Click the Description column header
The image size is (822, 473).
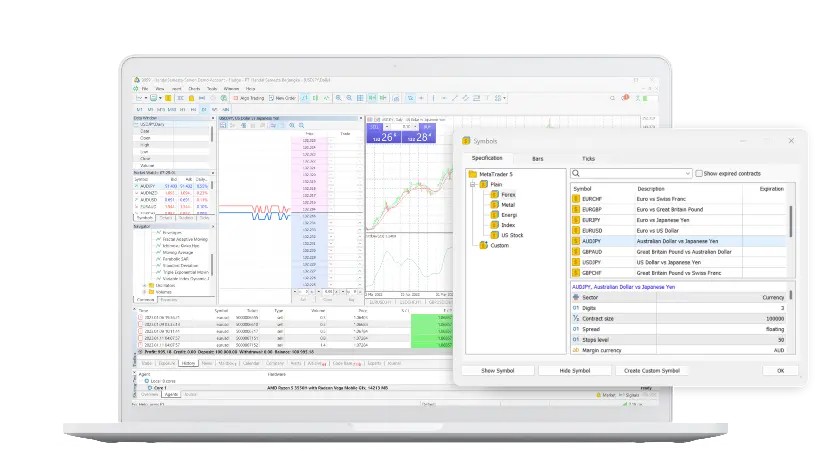tap(651, 189)
